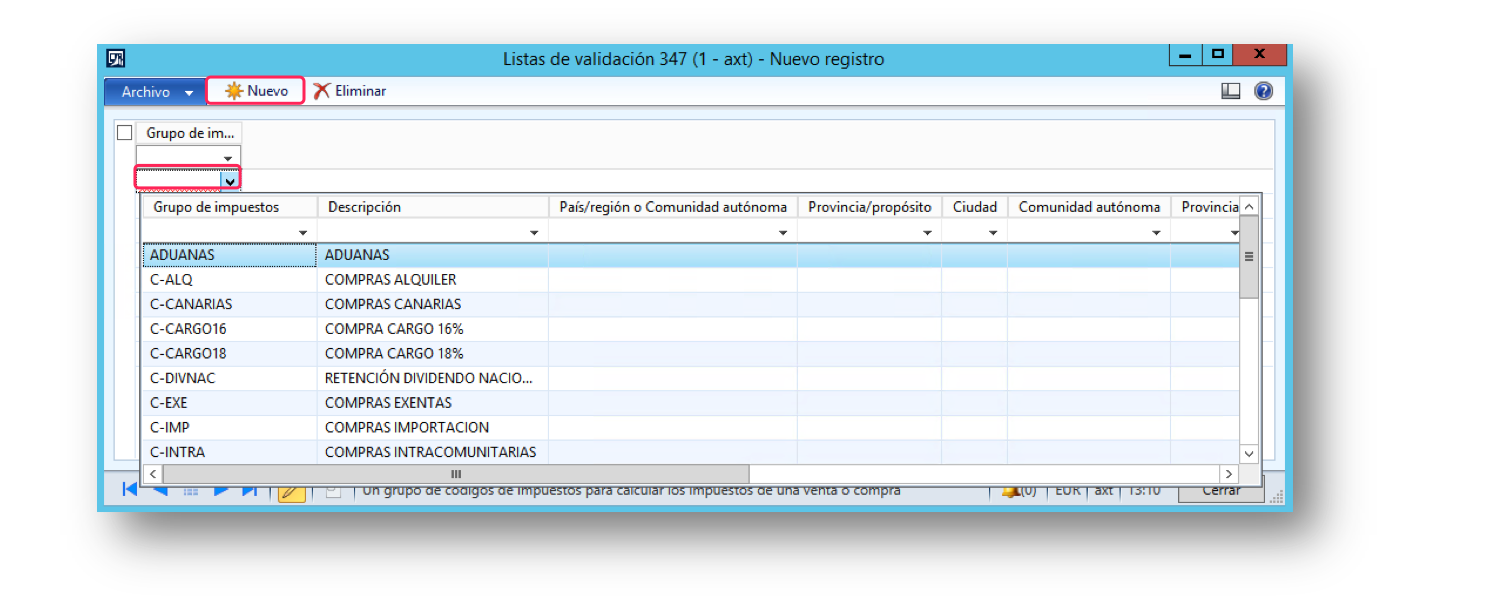The width and height of the screenshot is (1511, 605).
Task: Click the COMPRAS ALQUILER description cell
Action: coord(433,280)
